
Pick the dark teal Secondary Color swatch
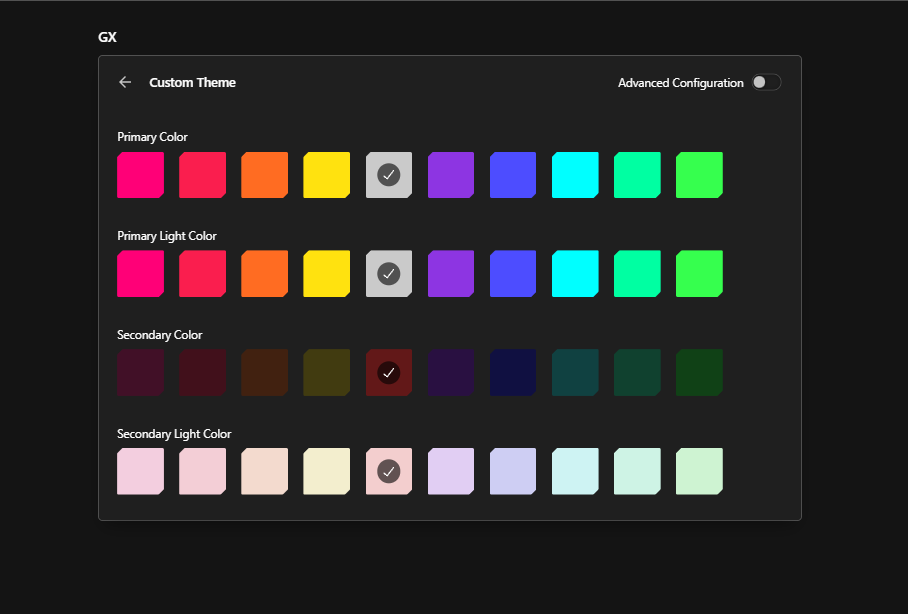[575, 372]
